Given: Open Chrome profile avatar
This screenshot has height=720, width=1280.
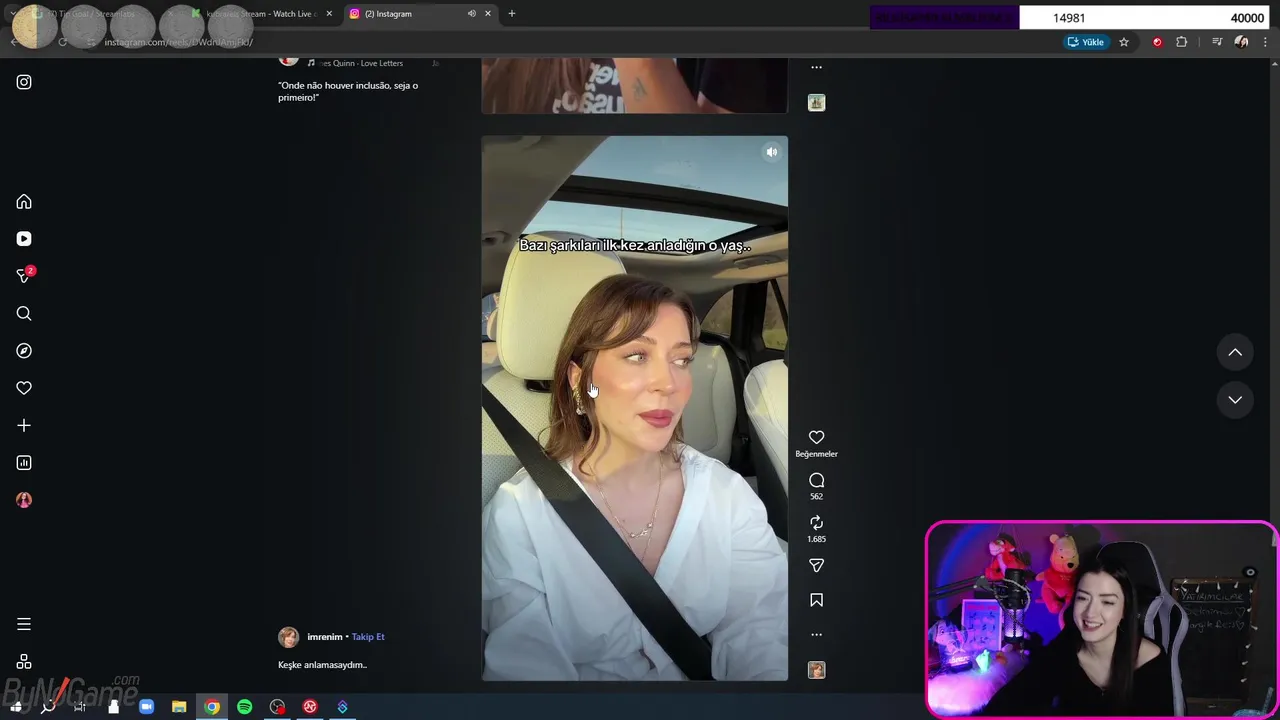Looking at the screenshot, I should [x=1241, y=42].
